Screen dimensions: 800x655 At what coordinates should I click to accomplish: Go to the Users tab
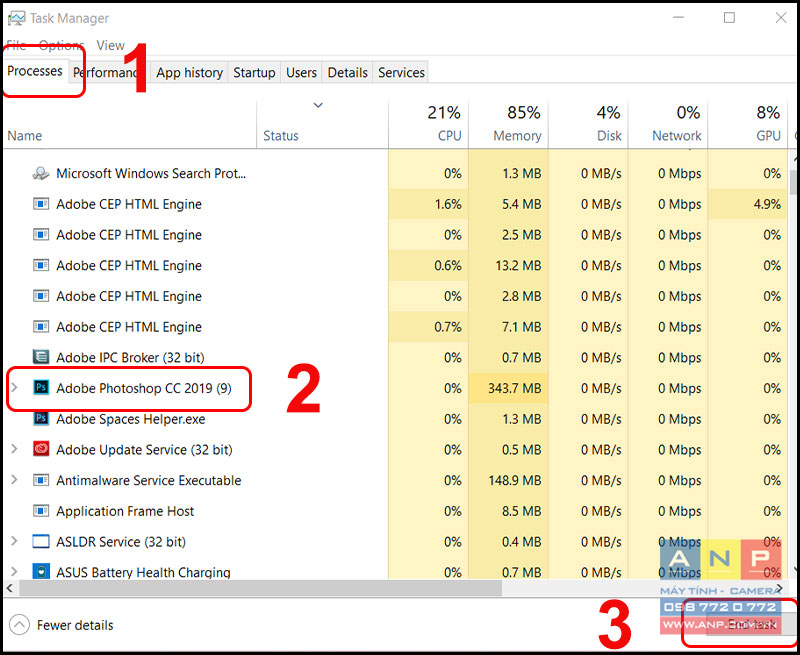[x=301, y=72]
